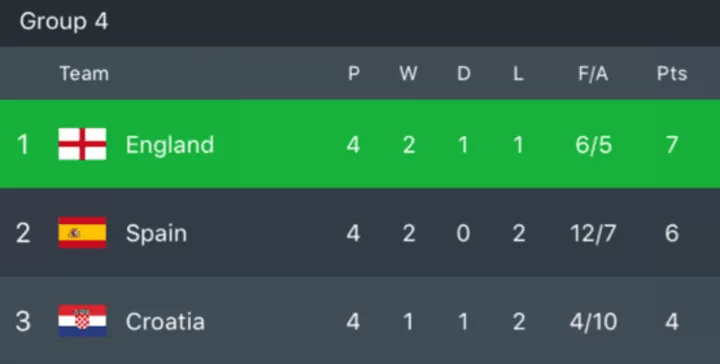
Task: Click Spain's rank number 2
Action: [23, 233]
